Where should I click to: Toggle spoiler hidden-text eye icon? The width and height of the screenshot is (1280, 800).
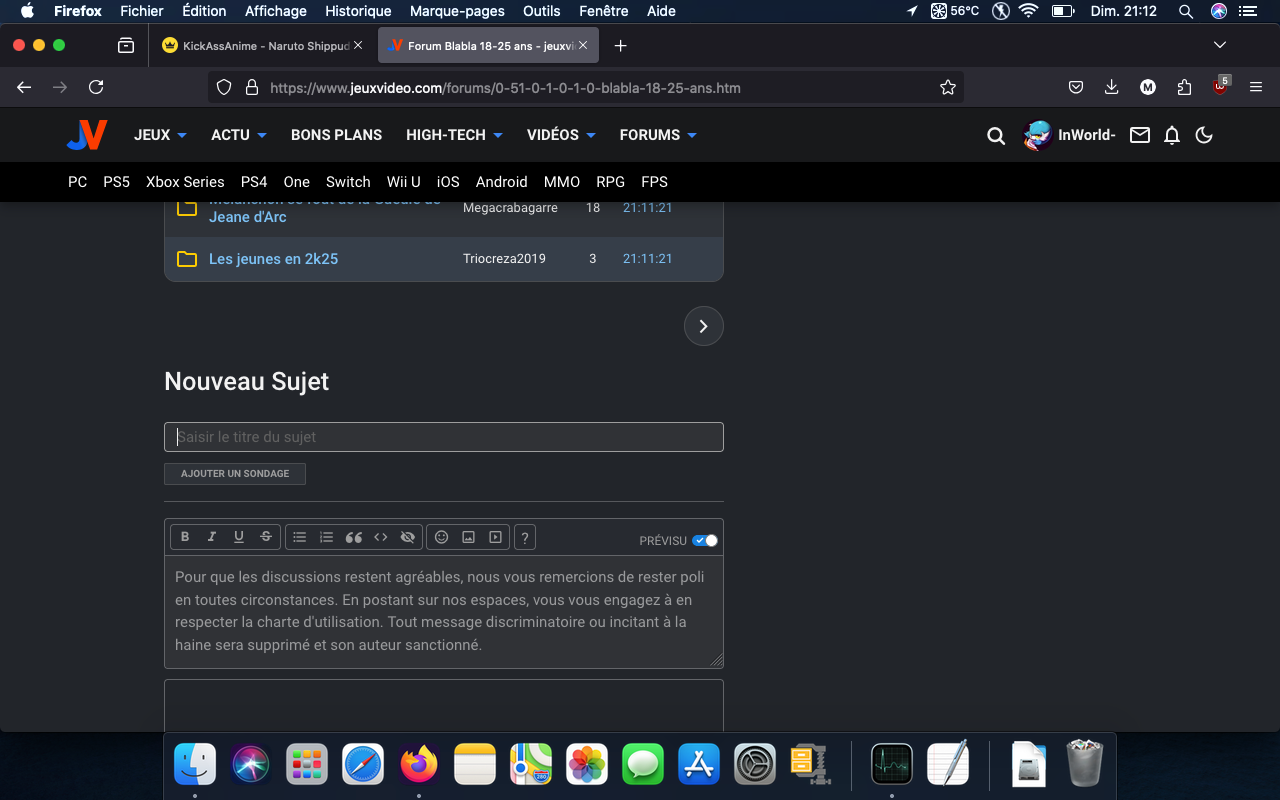[x=407, y=537]
